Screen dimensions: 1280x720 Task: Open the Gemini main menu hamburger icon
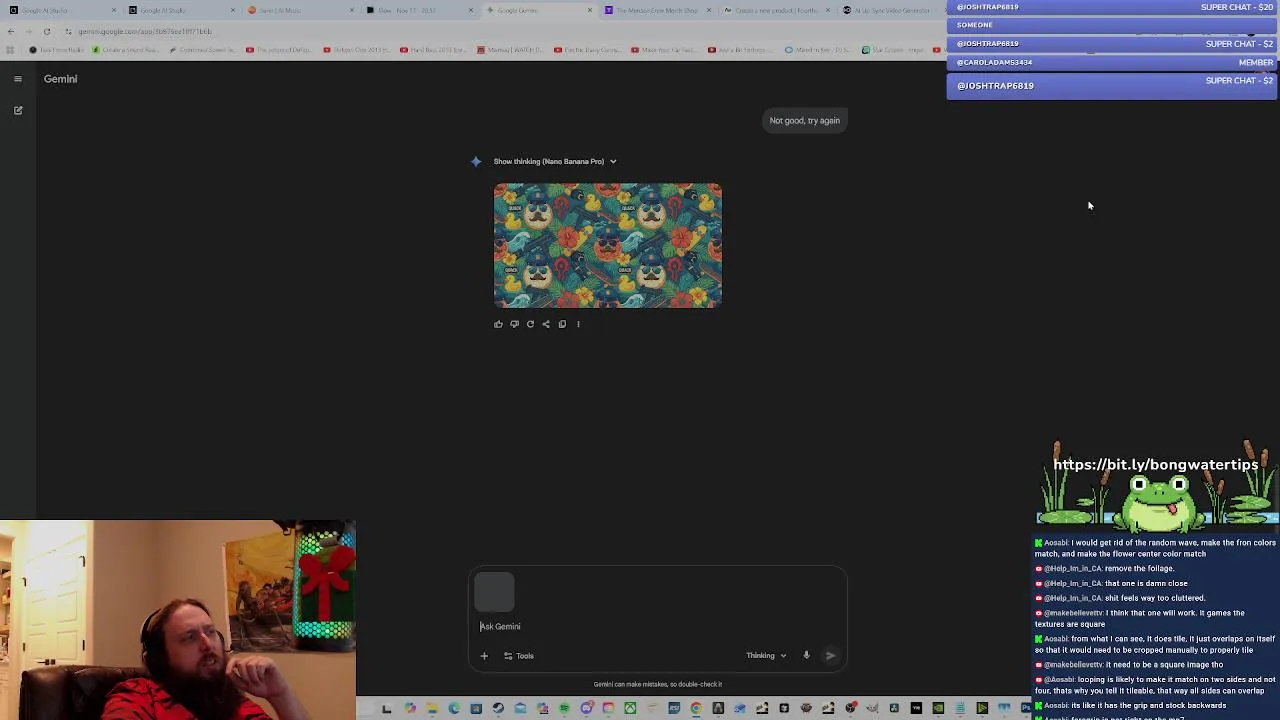(17, 79)
